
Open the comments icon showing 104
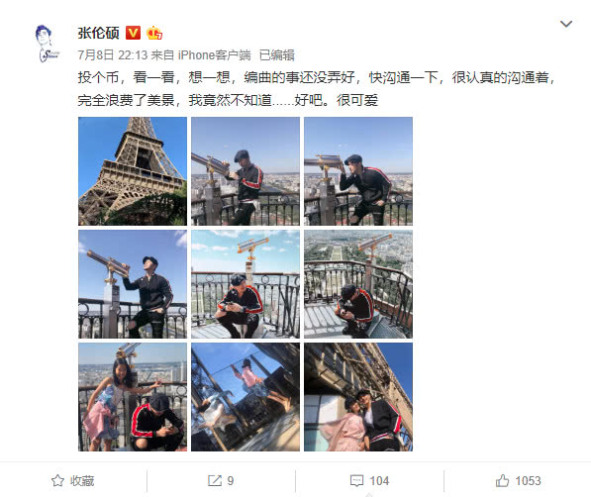(x=357, y=480)
